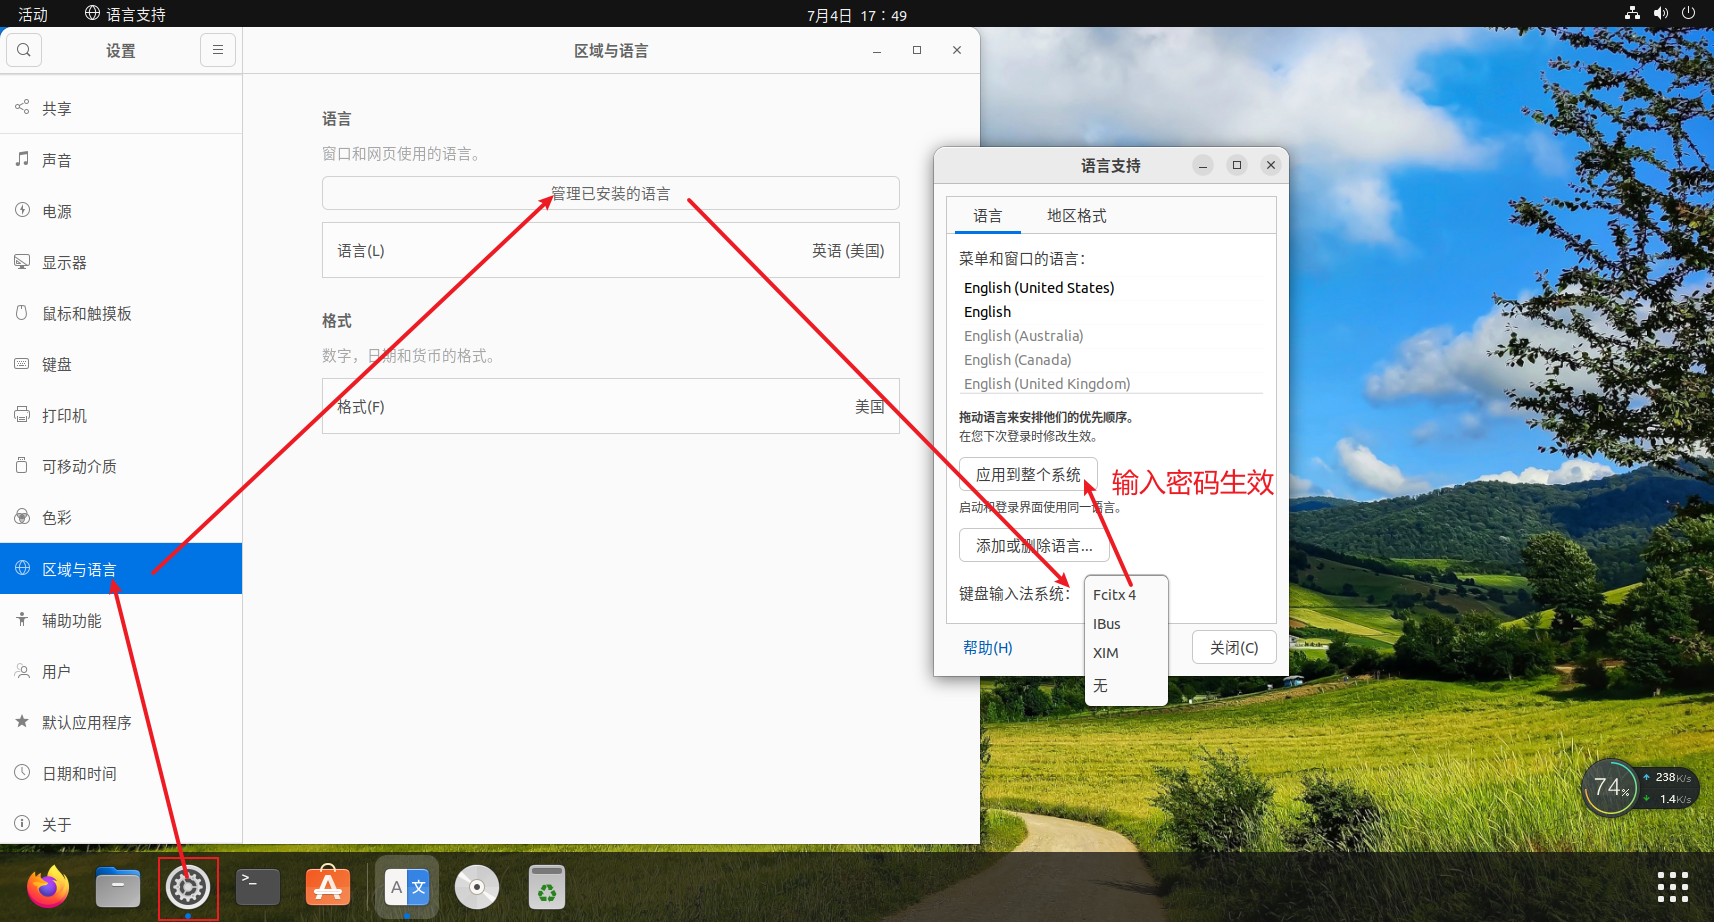Open 显示器 settings in sidebar
The width and height of the screenshot is (1714, 922).
pyautogui.click(x=64, y=263)
